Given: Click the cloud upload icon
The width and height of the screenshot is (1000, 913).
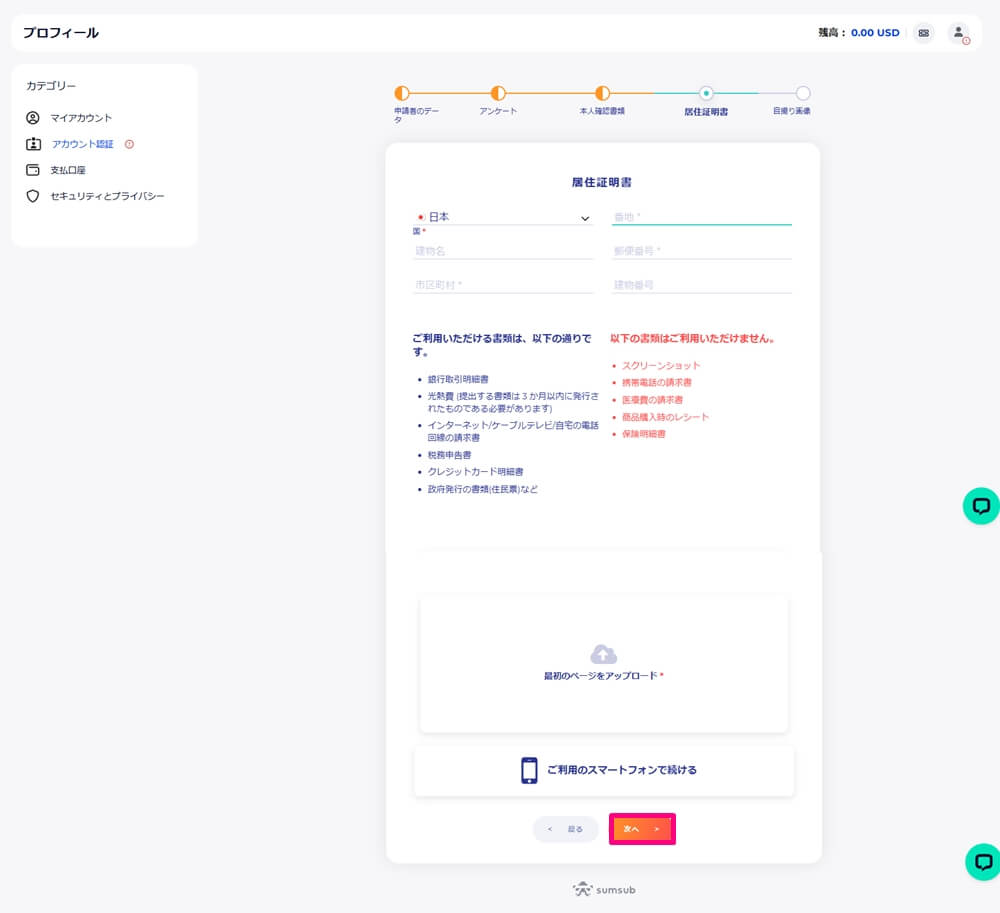Looking at the screenshot, I should [x=603, y=654].
